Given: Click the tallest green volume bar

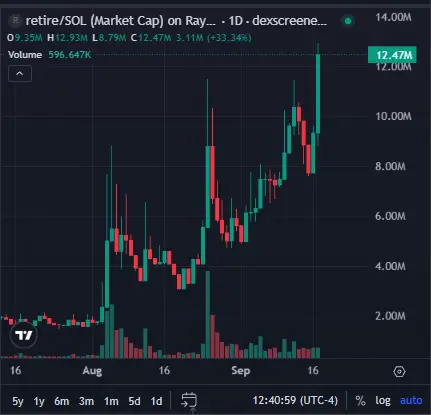Looking at the screenshot, I should (x=208, y=315).
